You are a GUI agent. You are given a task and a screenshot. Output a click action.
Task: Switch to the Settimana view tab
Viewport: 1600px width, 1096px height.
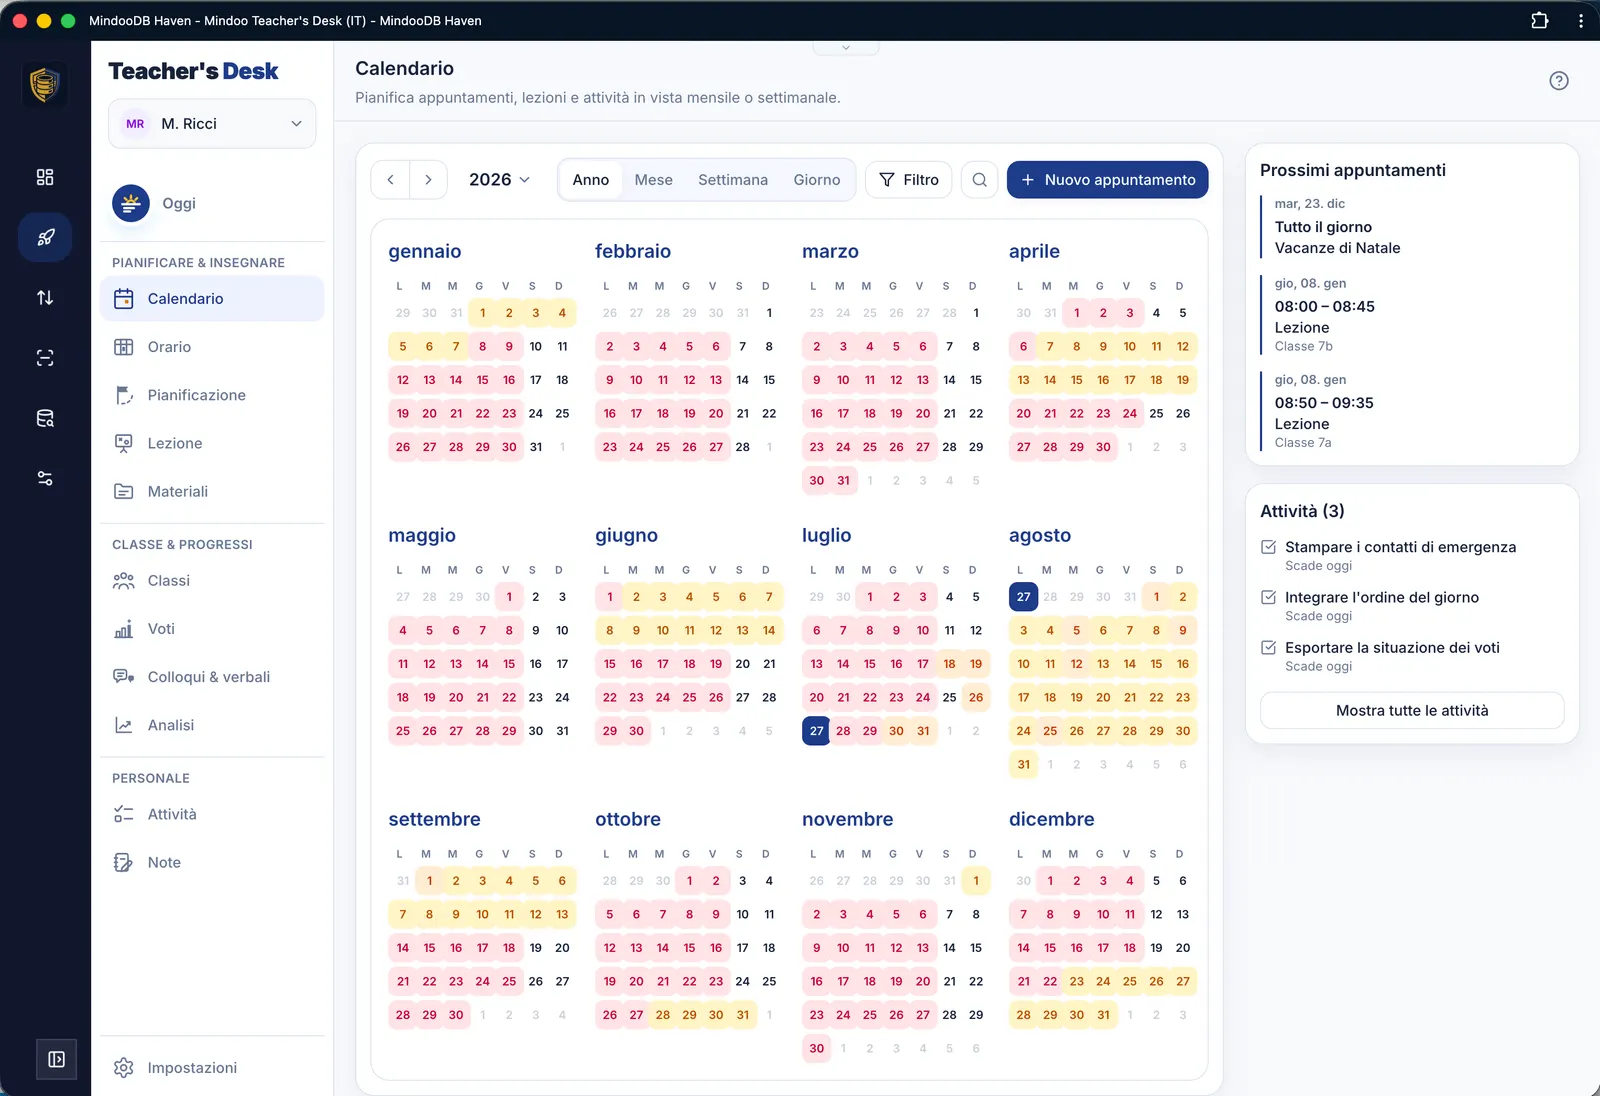tap(733, 180)
